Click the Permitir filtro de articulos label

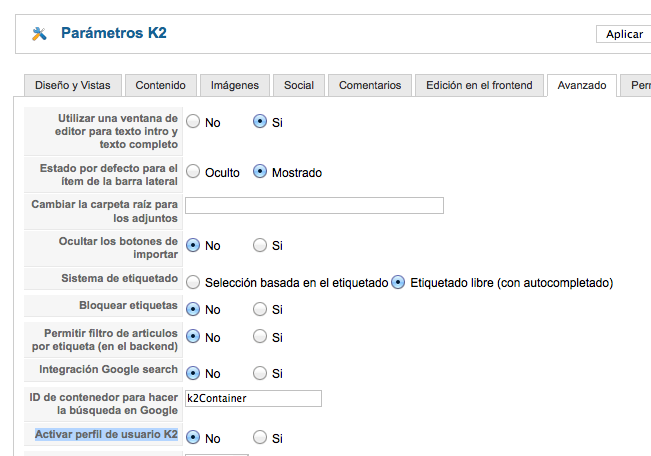click(105, 340)
